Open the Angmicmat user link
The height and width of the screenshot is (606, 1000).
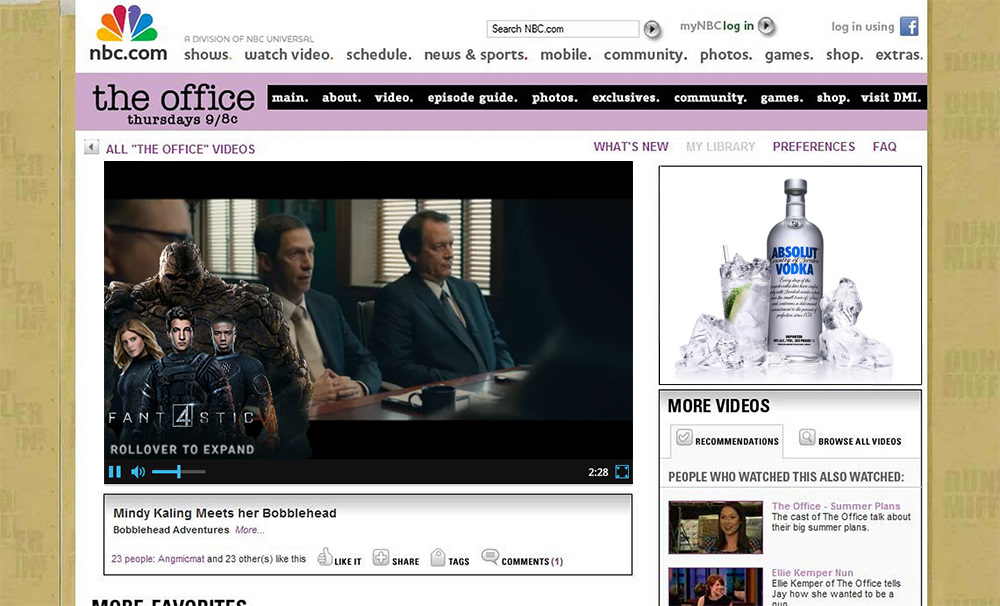pos(181,559)
